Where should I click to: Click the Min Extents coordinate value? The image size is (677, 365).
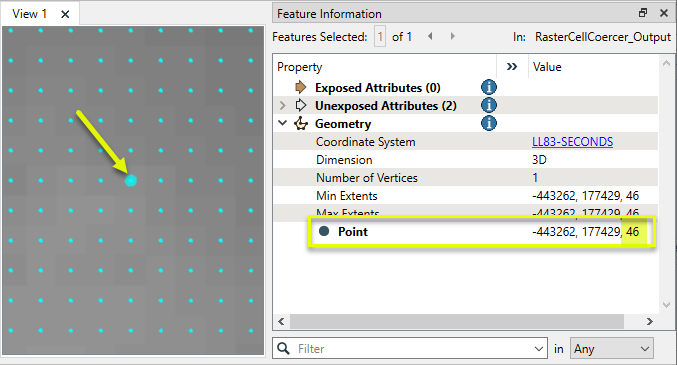585,196
